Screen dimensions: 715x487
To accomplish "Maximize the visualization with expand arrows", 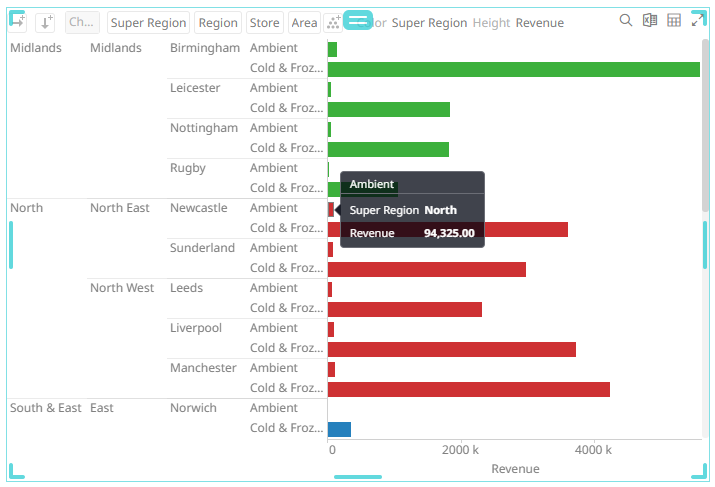I will click(x=698, y=21).
